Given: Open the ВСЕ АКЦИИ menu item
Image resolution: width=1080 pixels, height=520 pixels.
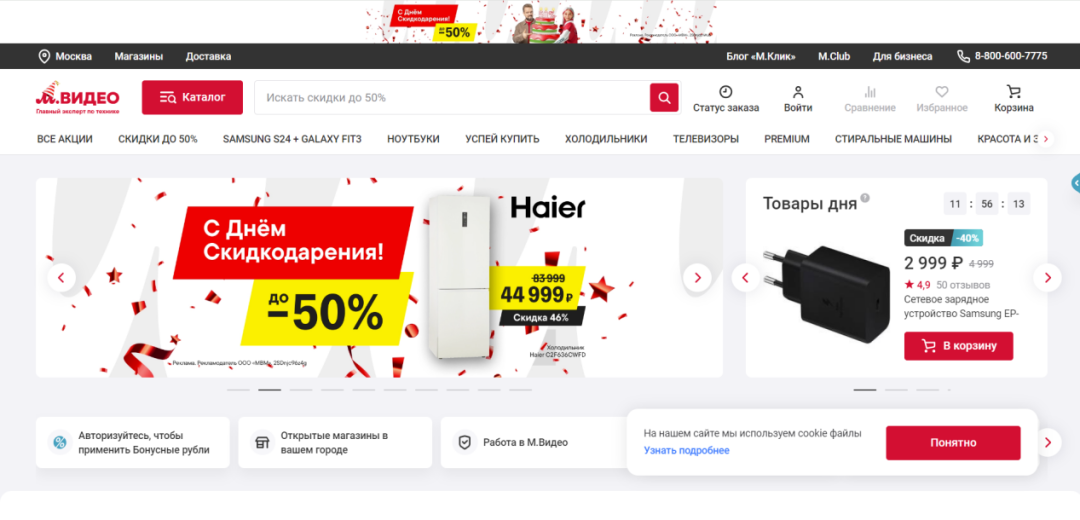Looking at the screenshot, I should click(x=65, y=139).
